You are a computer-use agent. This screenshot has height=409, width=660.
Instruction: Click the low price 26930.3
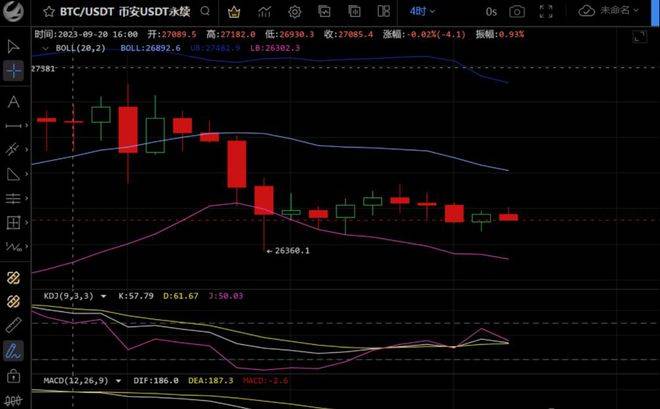(297, 35)
